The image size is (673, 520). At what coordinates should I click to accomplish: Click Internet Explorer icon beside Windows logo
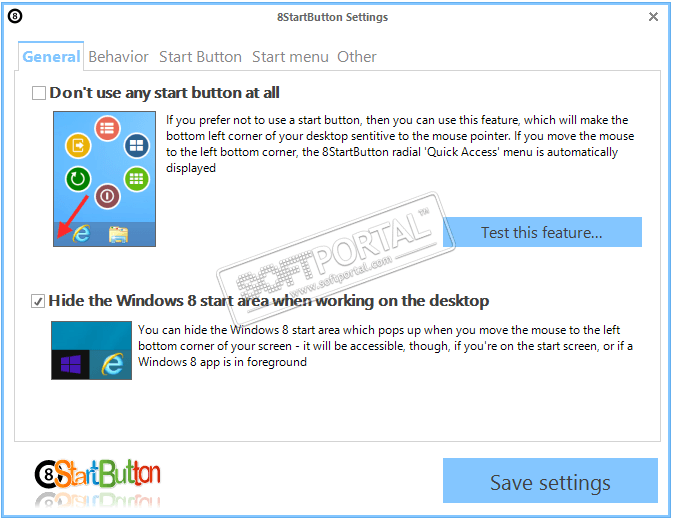pyautogui.click(x=111, y=365)
